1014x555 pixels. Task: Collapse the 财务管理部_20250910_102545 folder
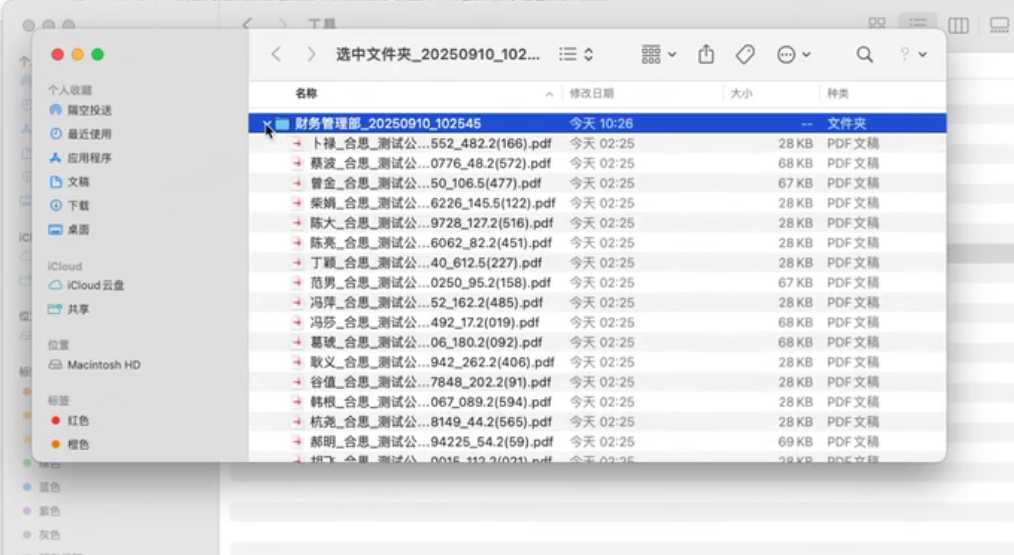pos(266,124)
